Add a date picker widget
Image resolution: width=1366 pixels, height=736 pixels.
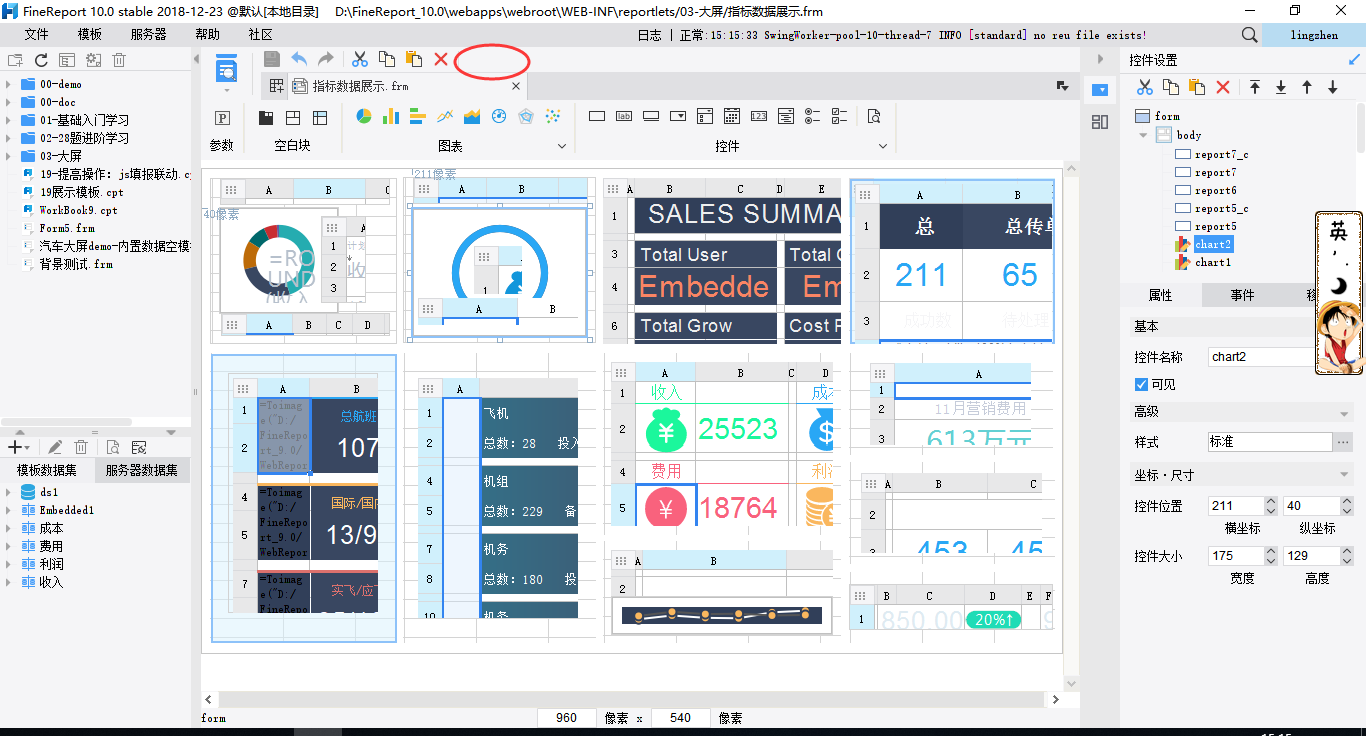point(732,117)
